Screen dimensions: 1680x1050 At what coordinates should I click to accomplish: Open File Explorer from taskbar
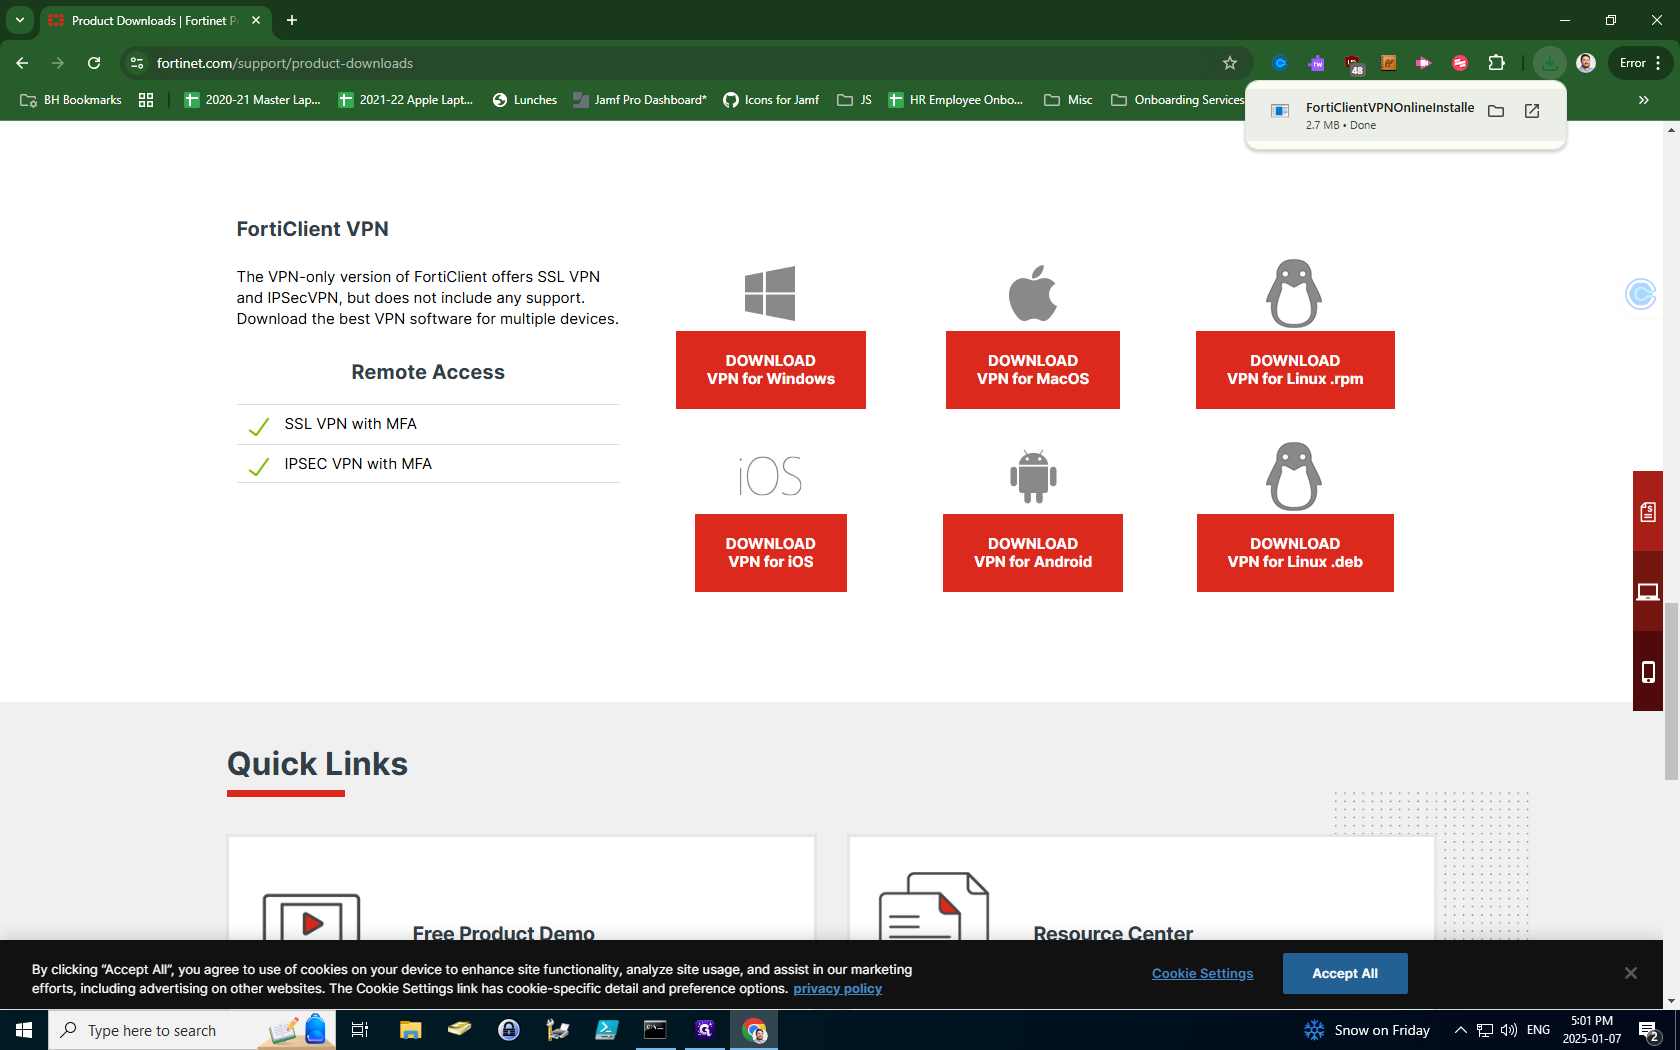tap(410, 1030)
